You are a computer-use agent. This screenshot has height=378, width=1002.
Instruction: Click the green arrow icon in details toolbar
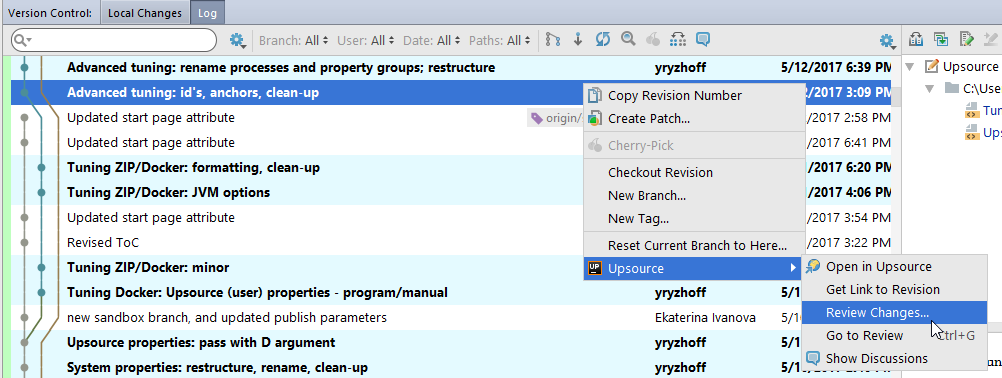point(941,40)
